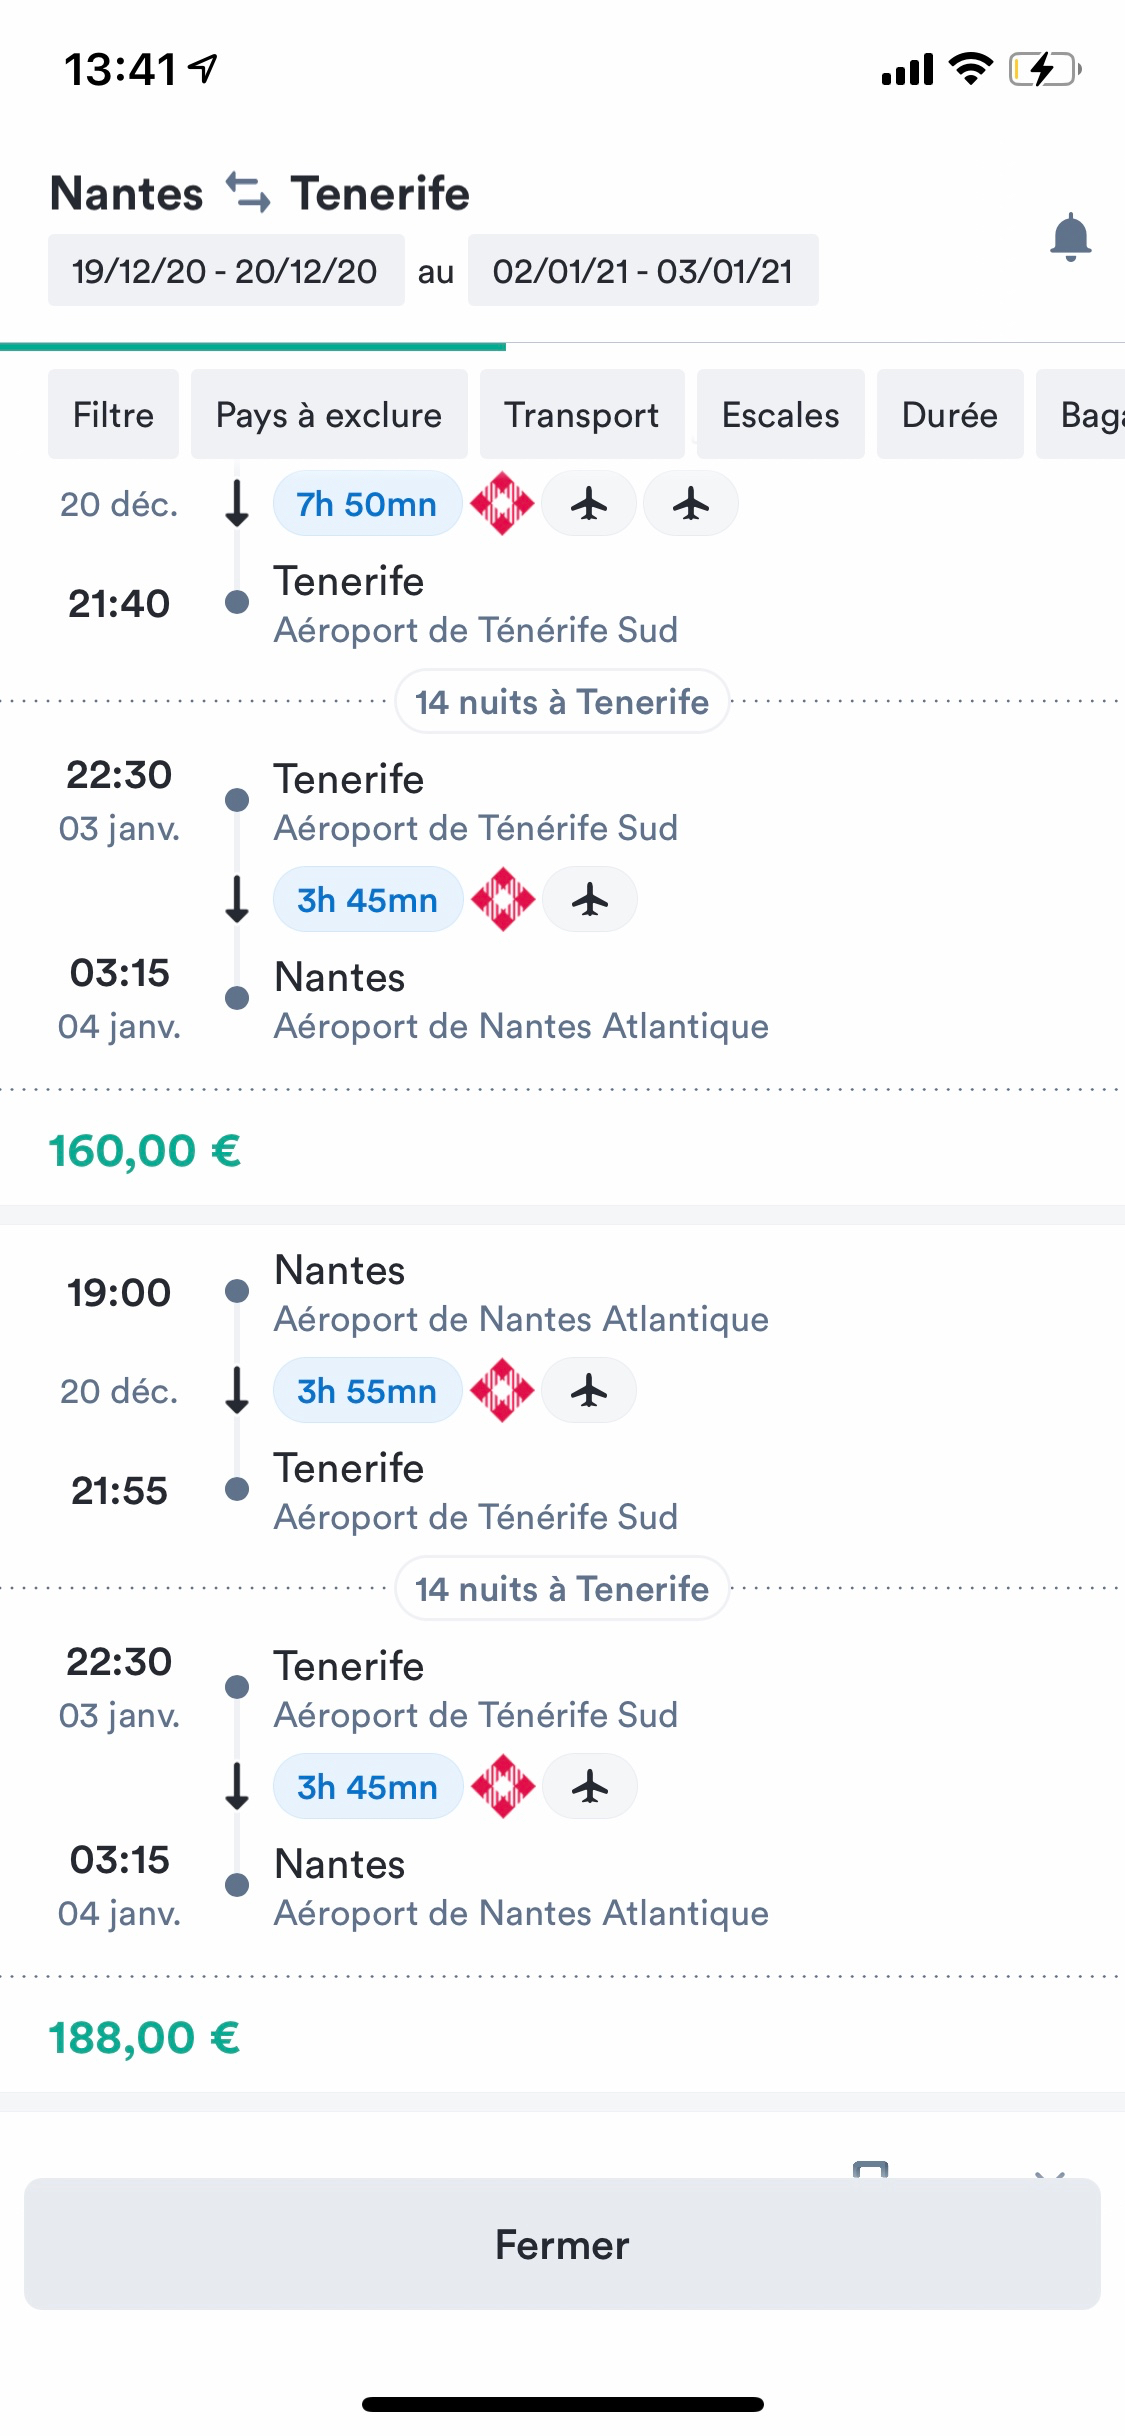This screenshot has height=2436, width=1125.
Task: Open Pays à exclure filter
Action: (x=329, y=415)
